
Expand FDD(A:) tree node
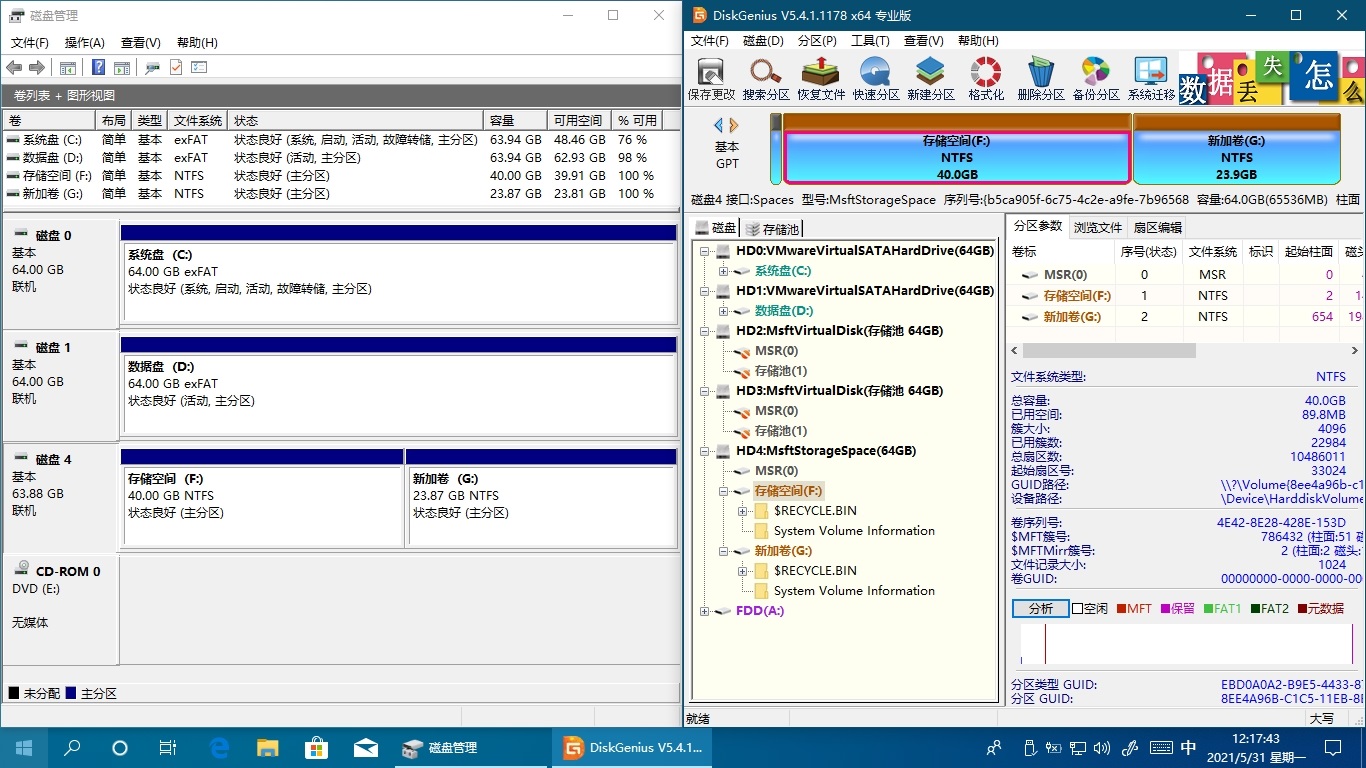(x=705, y=611)
